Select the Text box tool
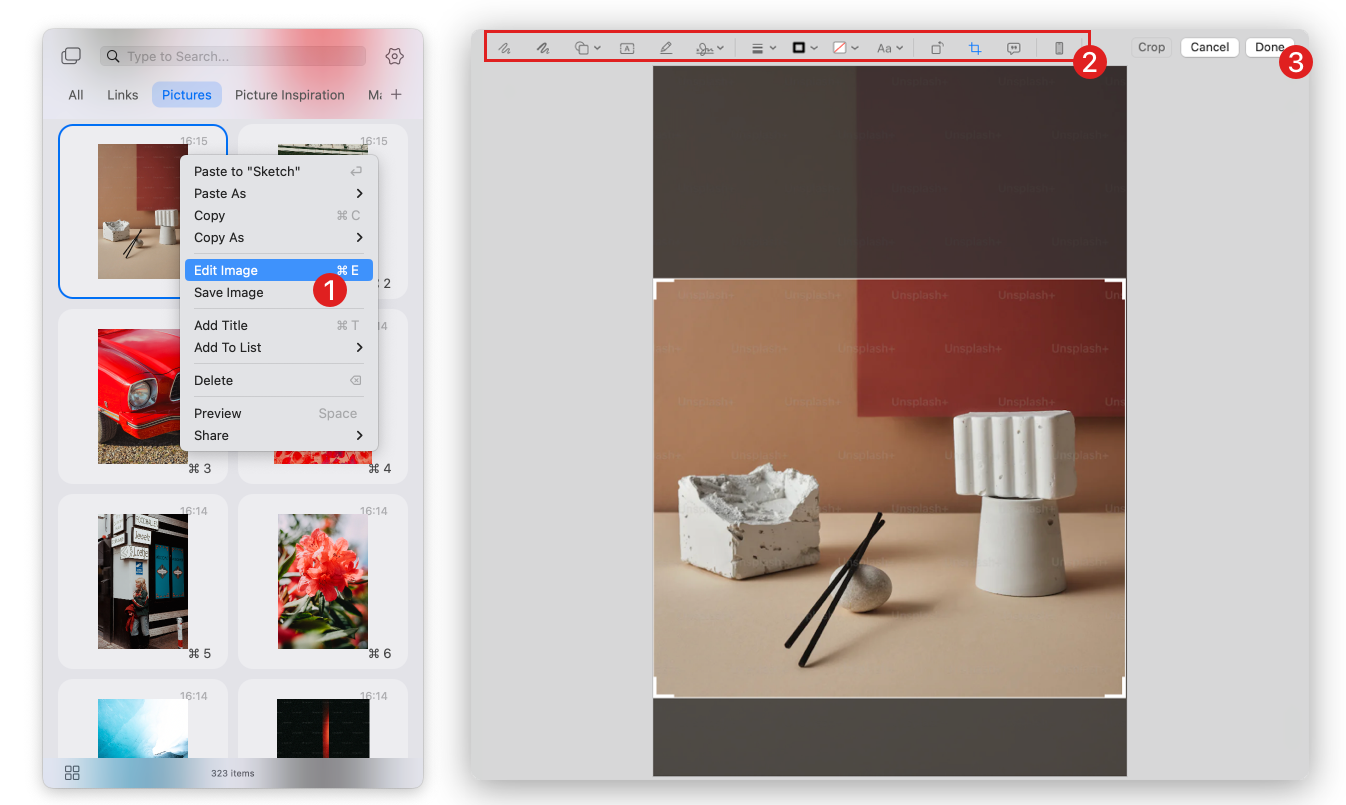This screenshot has height=805, width=1346. click(627, 47)
